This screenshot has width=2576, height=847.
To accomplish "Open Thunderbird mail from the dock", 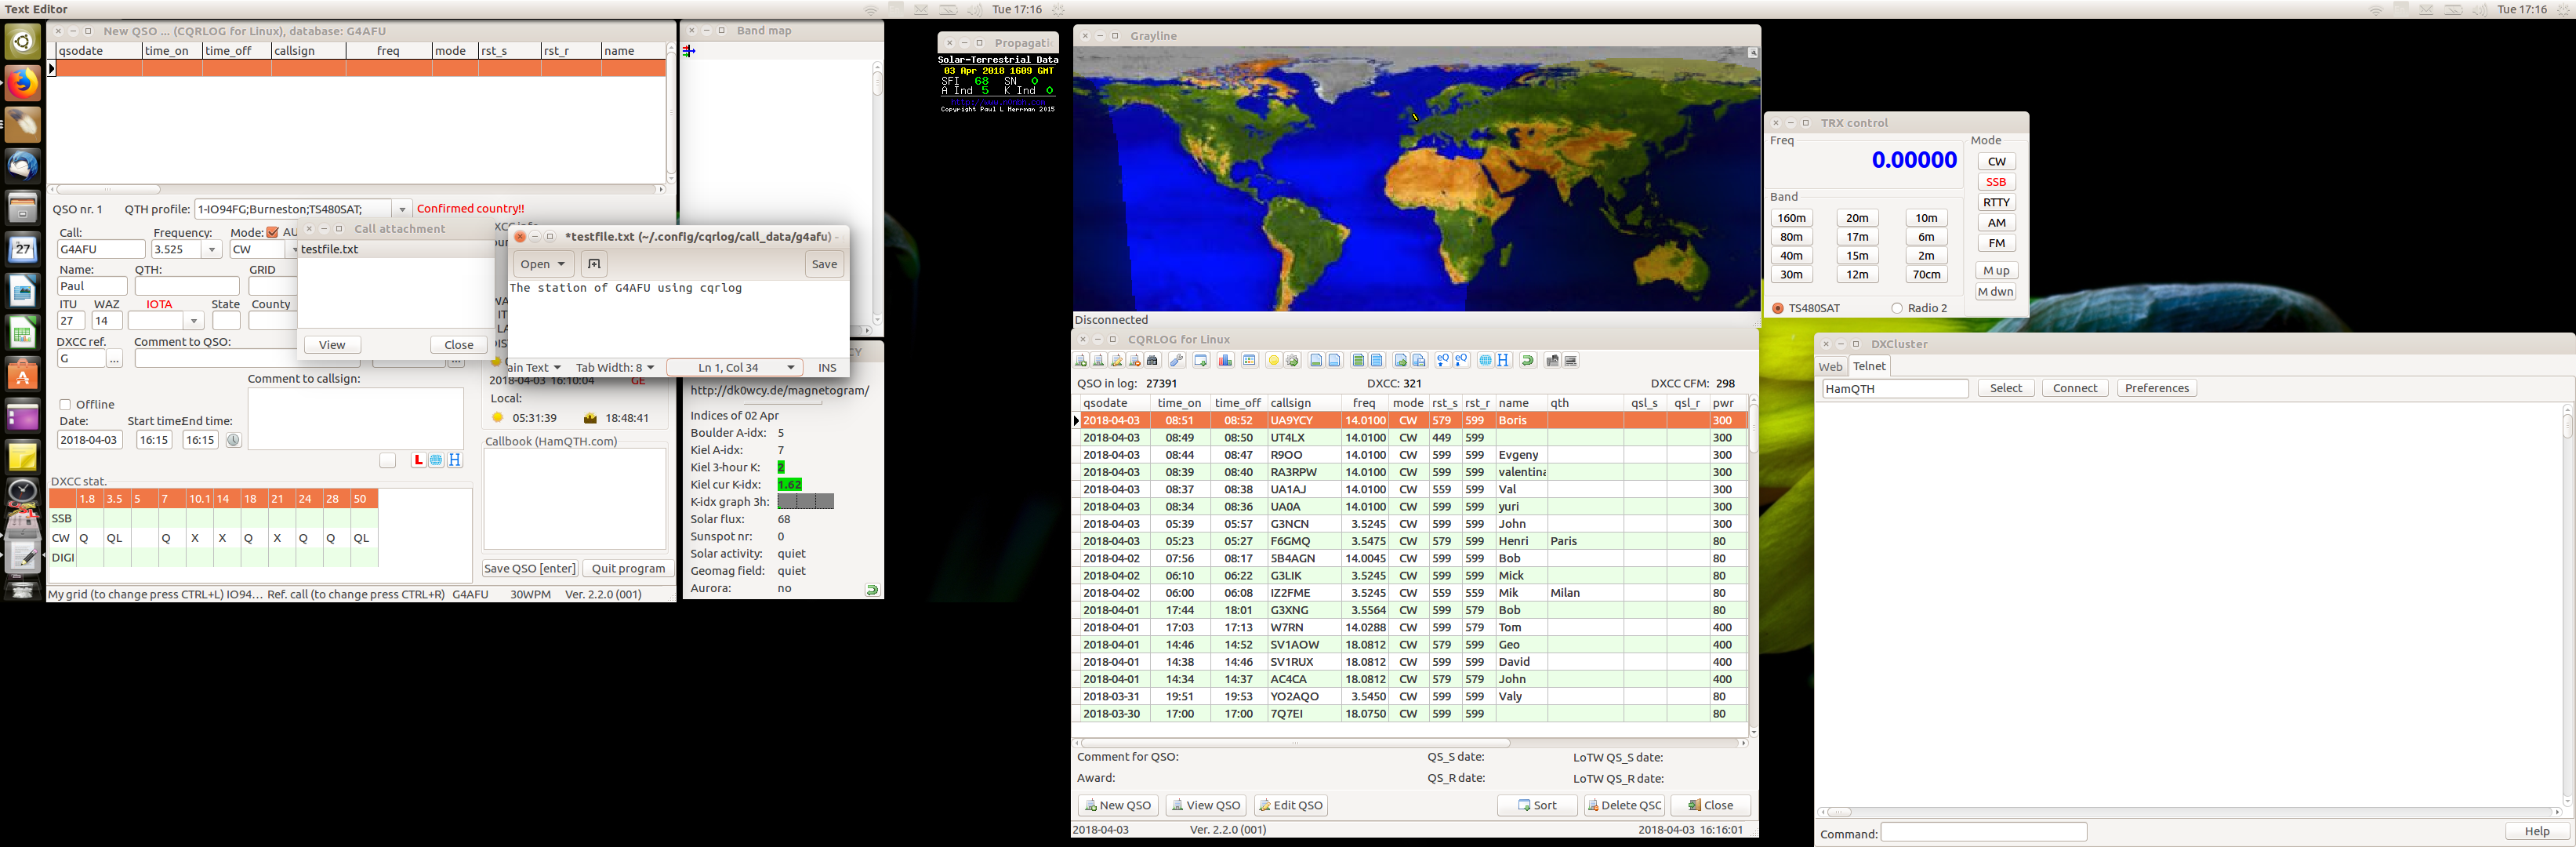I will [22, 166].
